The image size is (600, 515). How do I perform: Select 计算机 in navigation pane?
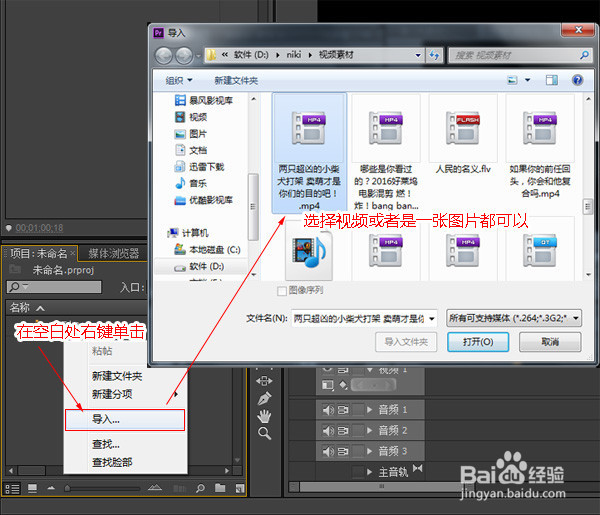188,233
